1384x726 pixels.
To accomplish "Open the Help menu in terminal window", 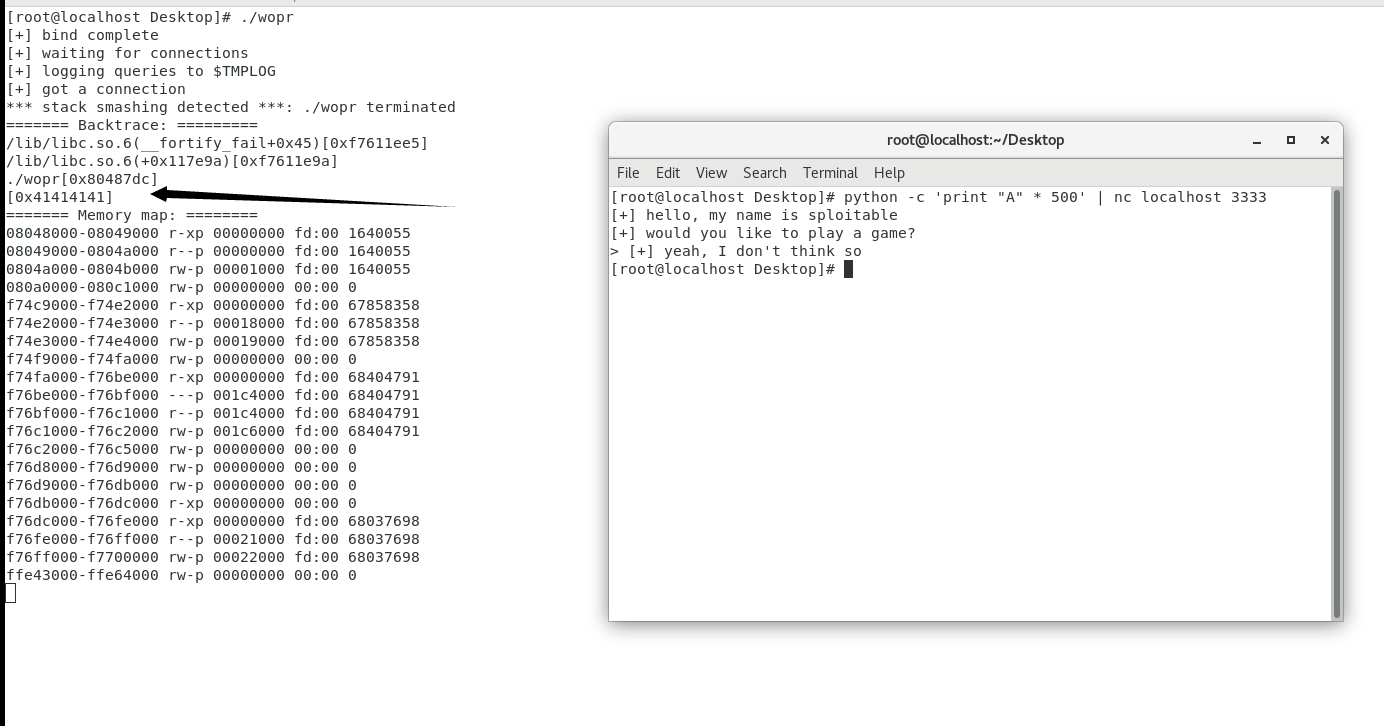I will pos(889,173).
